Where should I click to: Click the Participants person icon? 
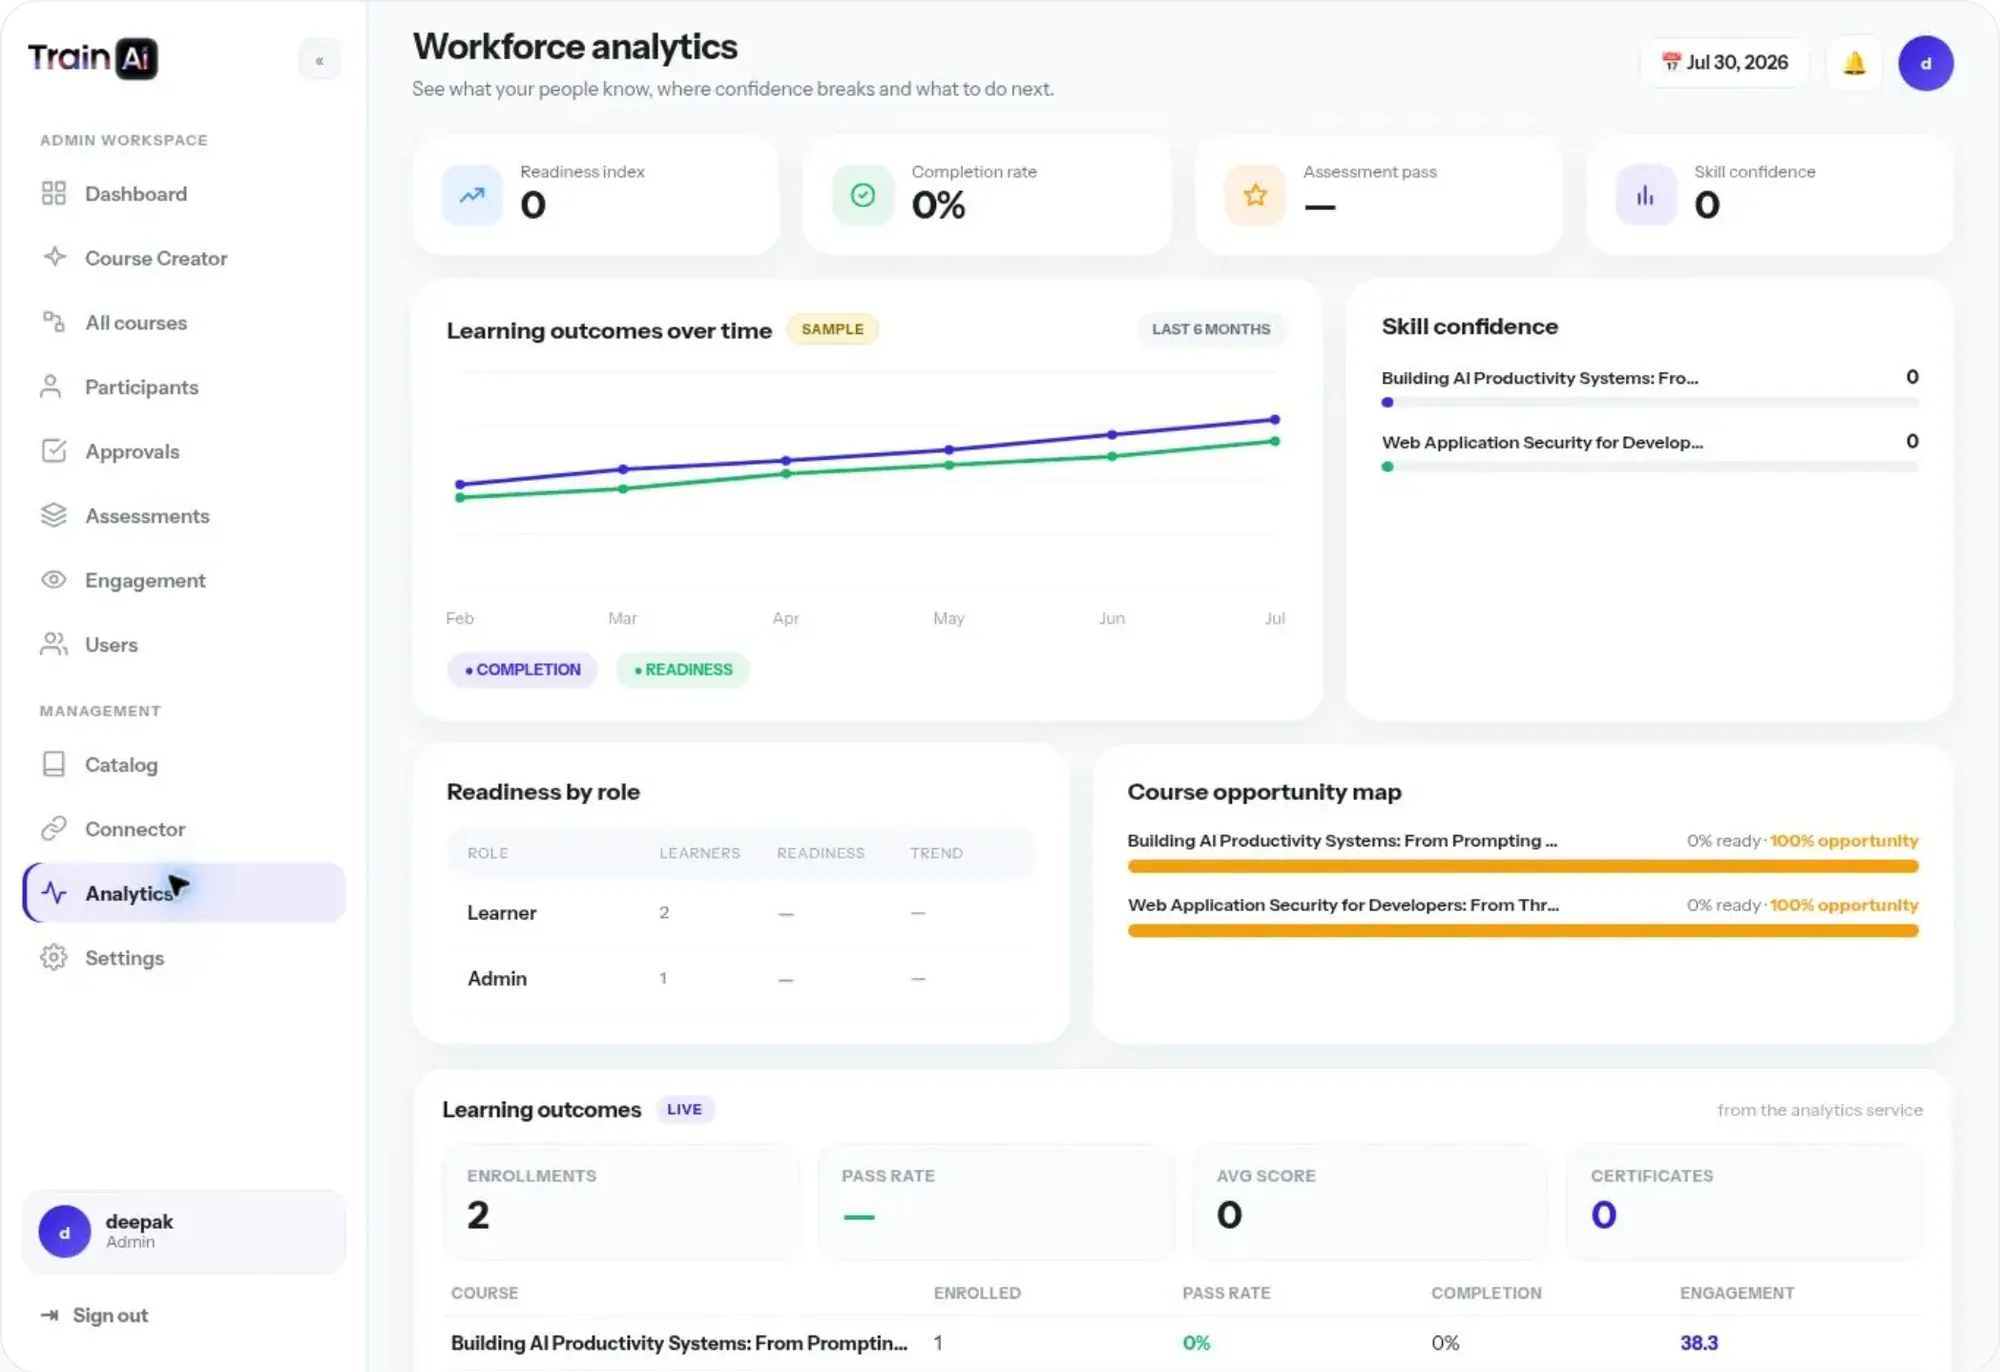coord(52,386)
